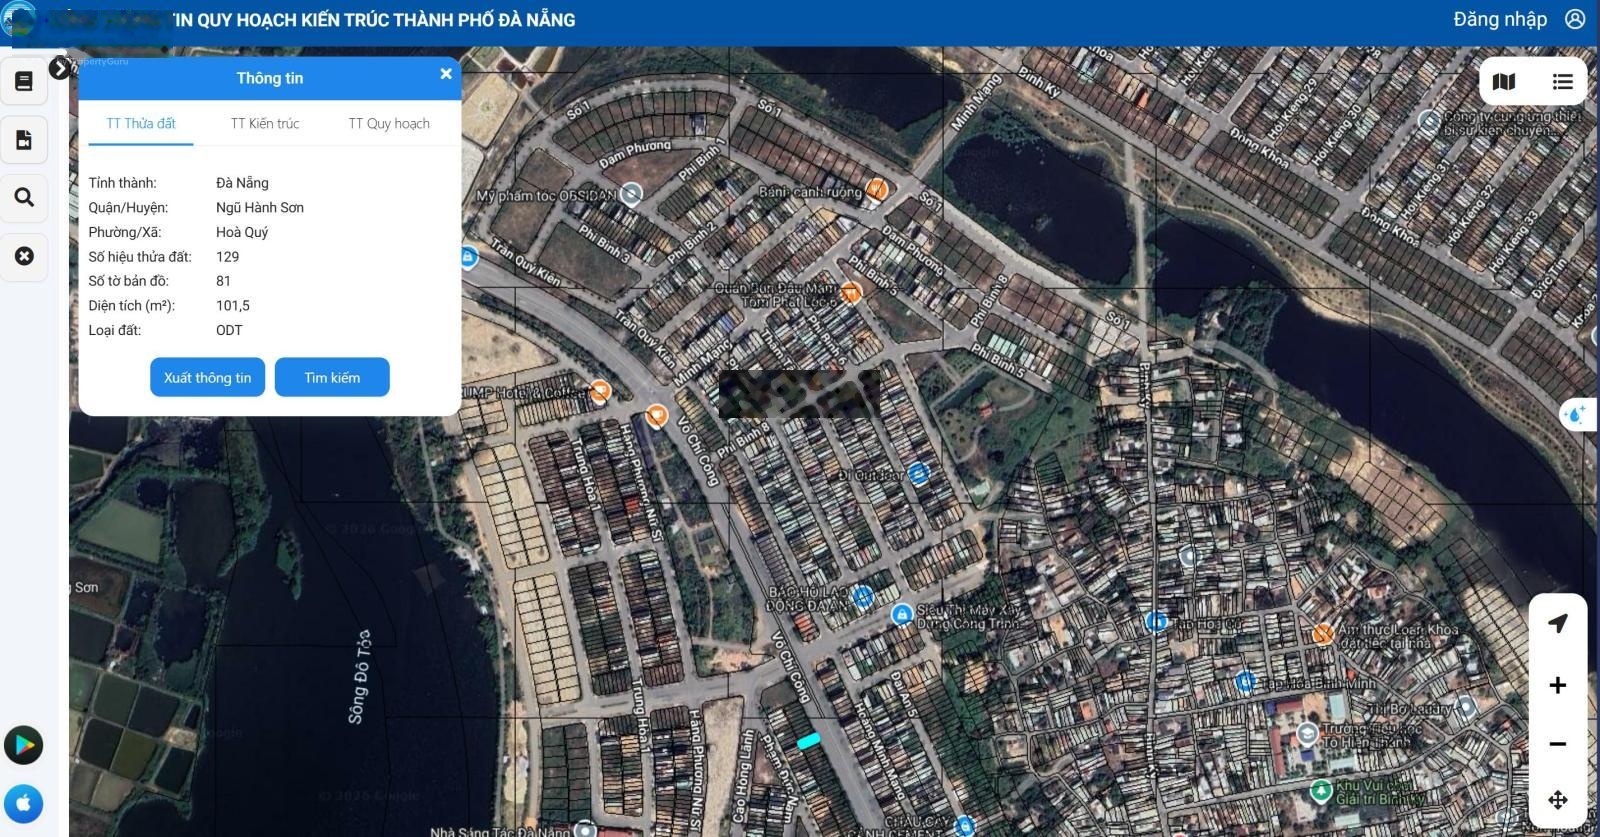
Task: Click the province value Đà Nẵng
Action: point(242,183)
